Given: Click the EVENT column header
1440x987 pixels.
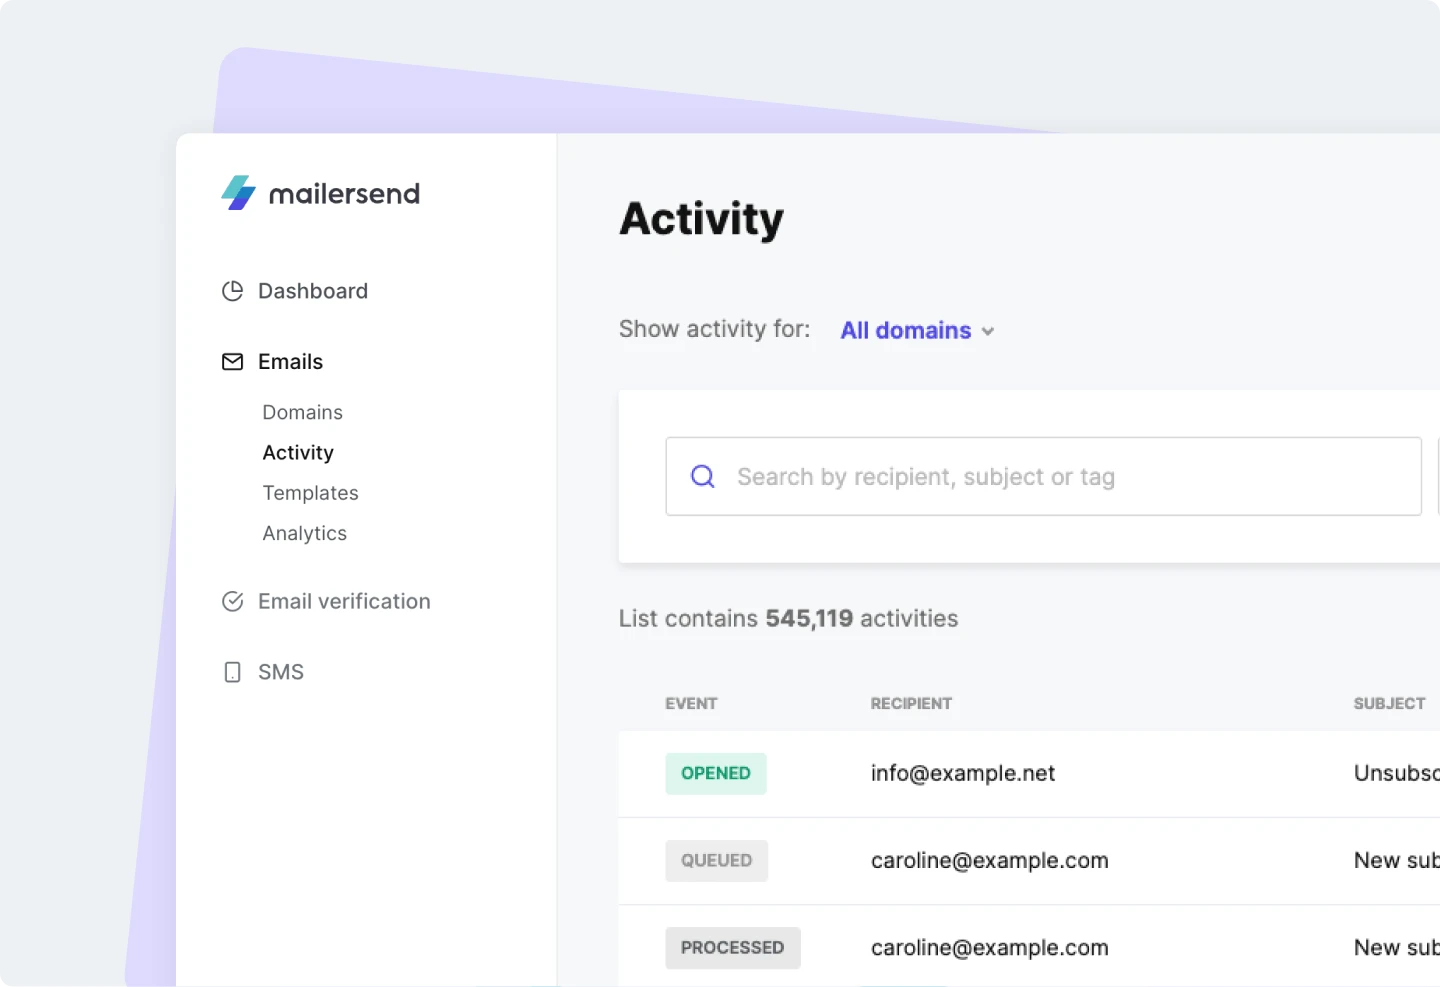Looking at the screenshot, I should 691,703.
